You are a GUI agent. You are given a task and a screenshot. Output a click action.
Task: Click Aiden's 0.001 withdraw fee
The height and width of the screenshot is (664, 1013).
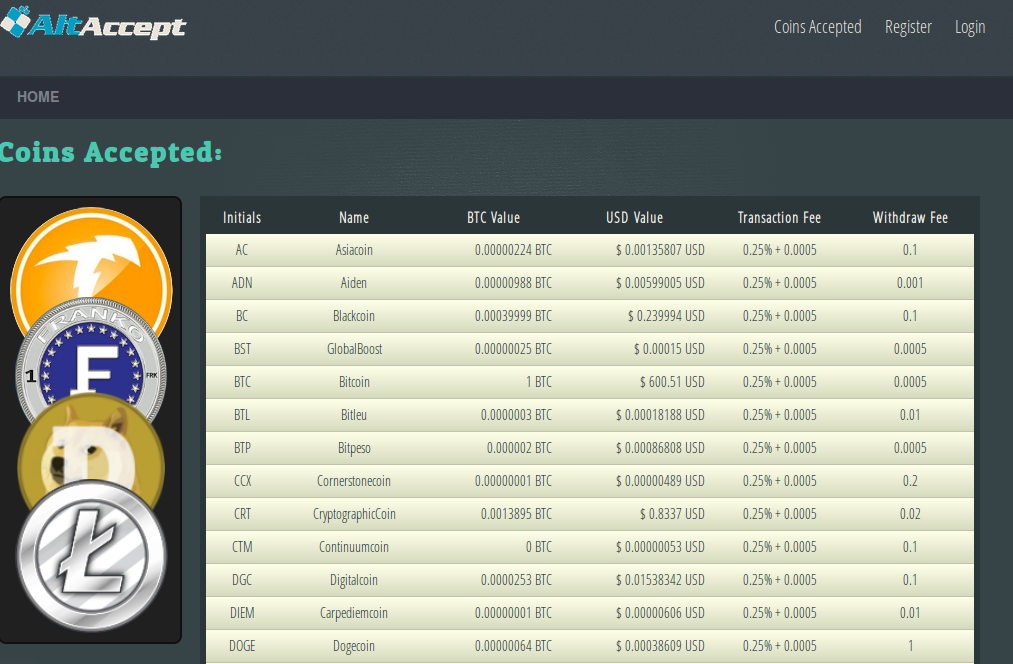[x=910, y=283]
